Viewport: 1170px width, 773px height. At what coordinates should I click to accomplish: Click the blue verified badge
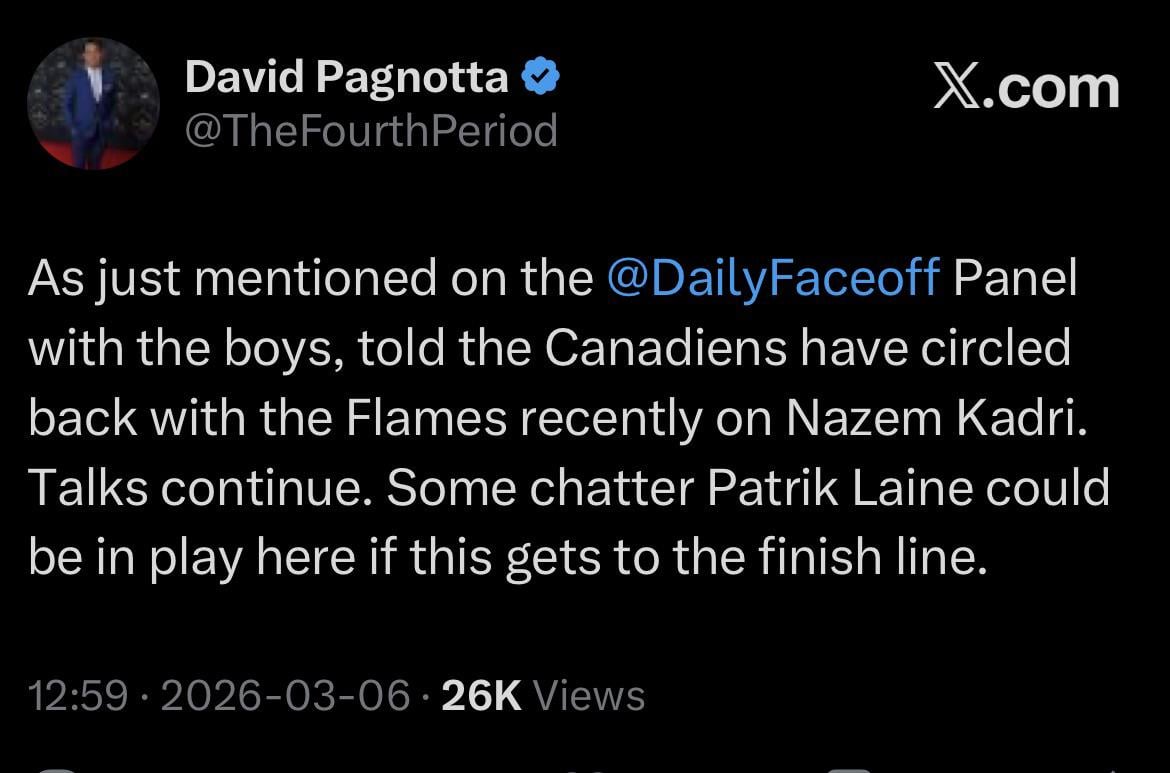click(x=541, y=77)
